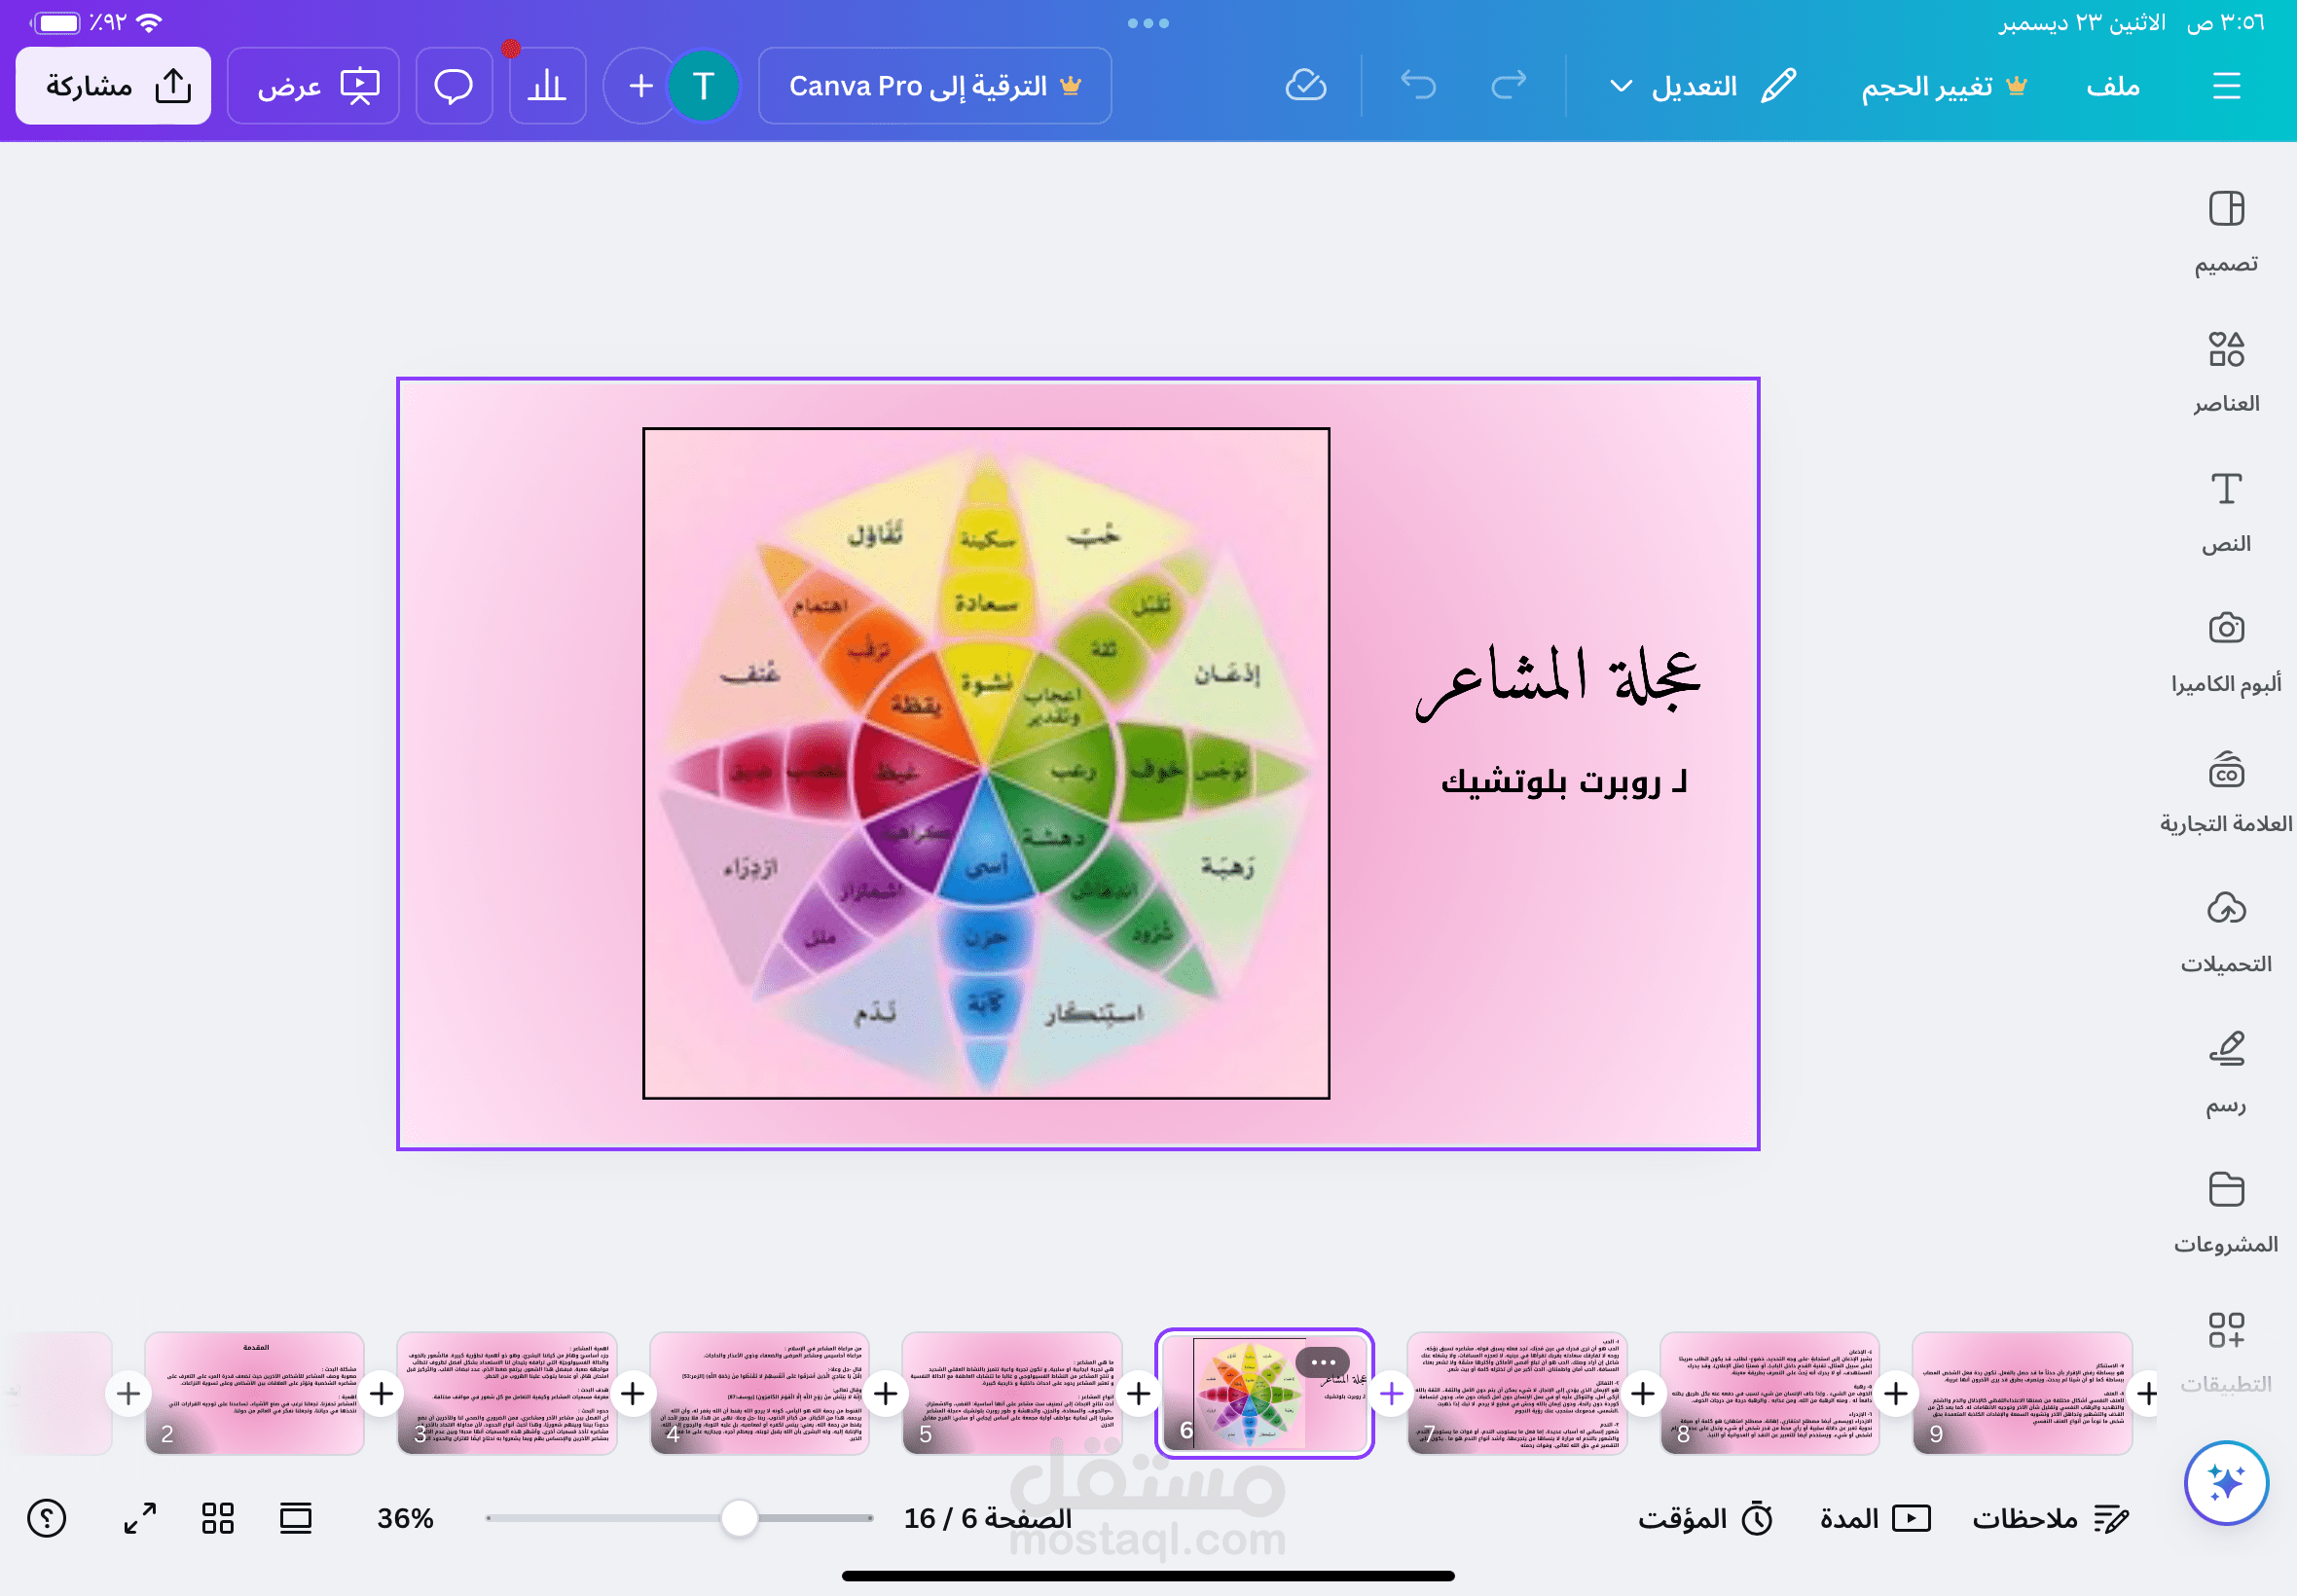
Task: Add page after selected slide 6
Action: click(1391, 1393)
